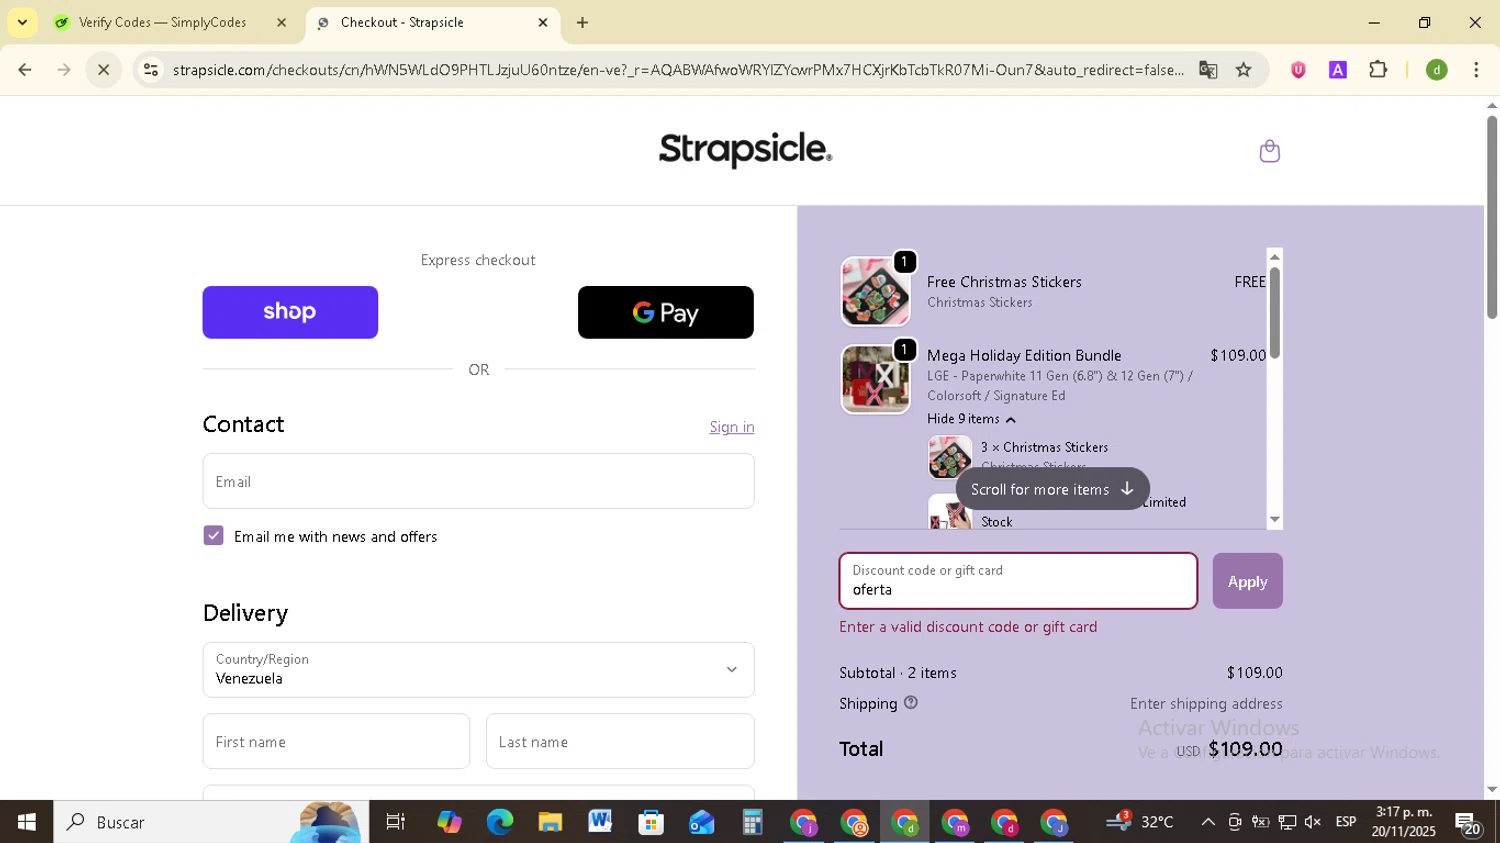Click the First name field

tap(336, 741)
